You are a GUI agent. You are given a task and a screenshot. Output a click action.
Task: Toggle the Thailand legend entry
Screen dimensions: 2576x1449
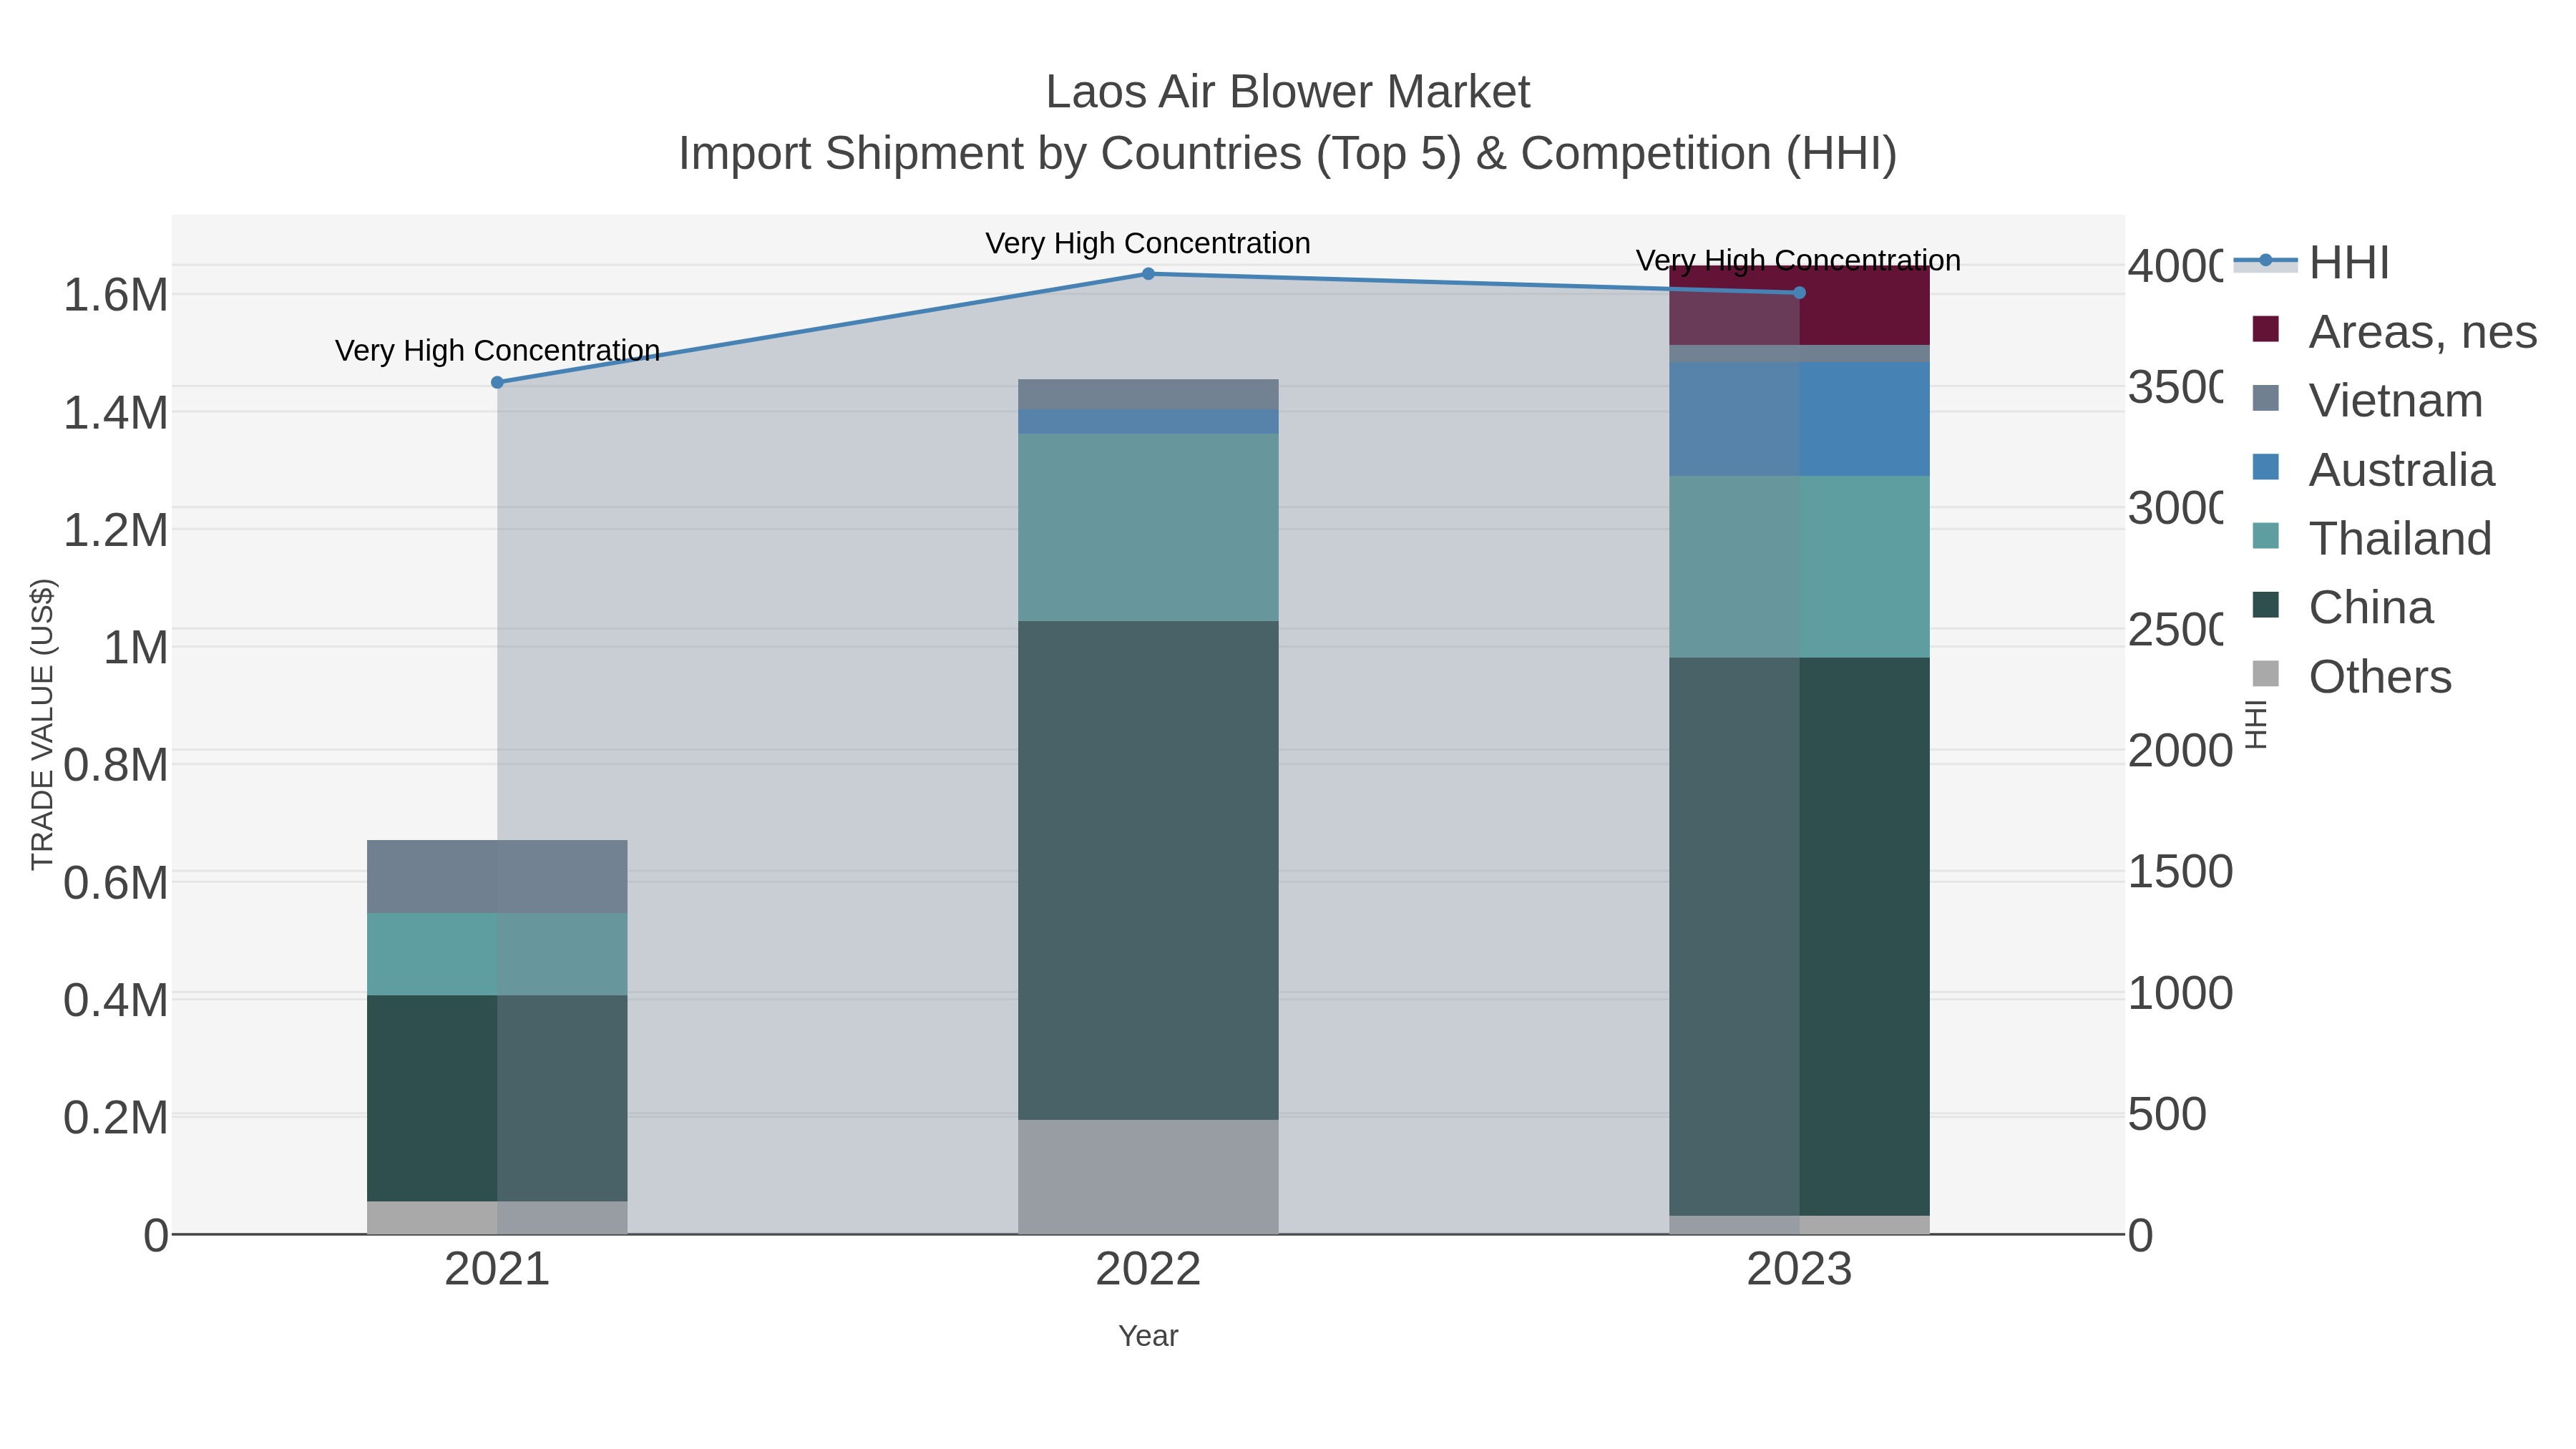(x=2371, y=538)
